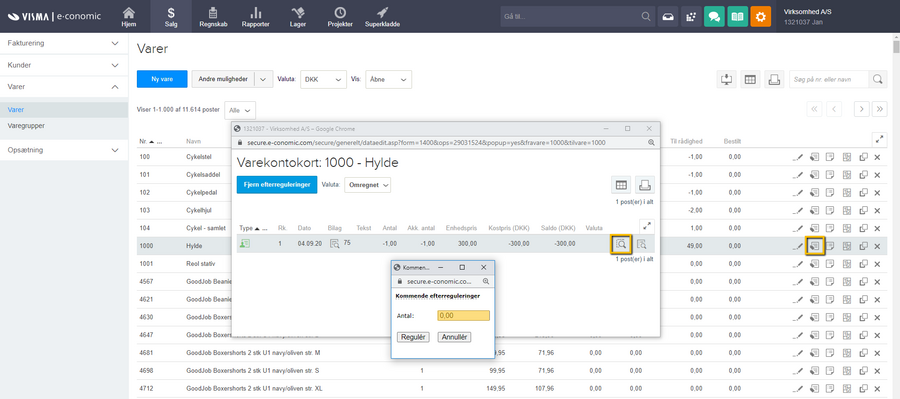The width and height of the screenshot is (900, 399).
Task: Expand the Opsætning sidebar section
Action: (64, 150)
